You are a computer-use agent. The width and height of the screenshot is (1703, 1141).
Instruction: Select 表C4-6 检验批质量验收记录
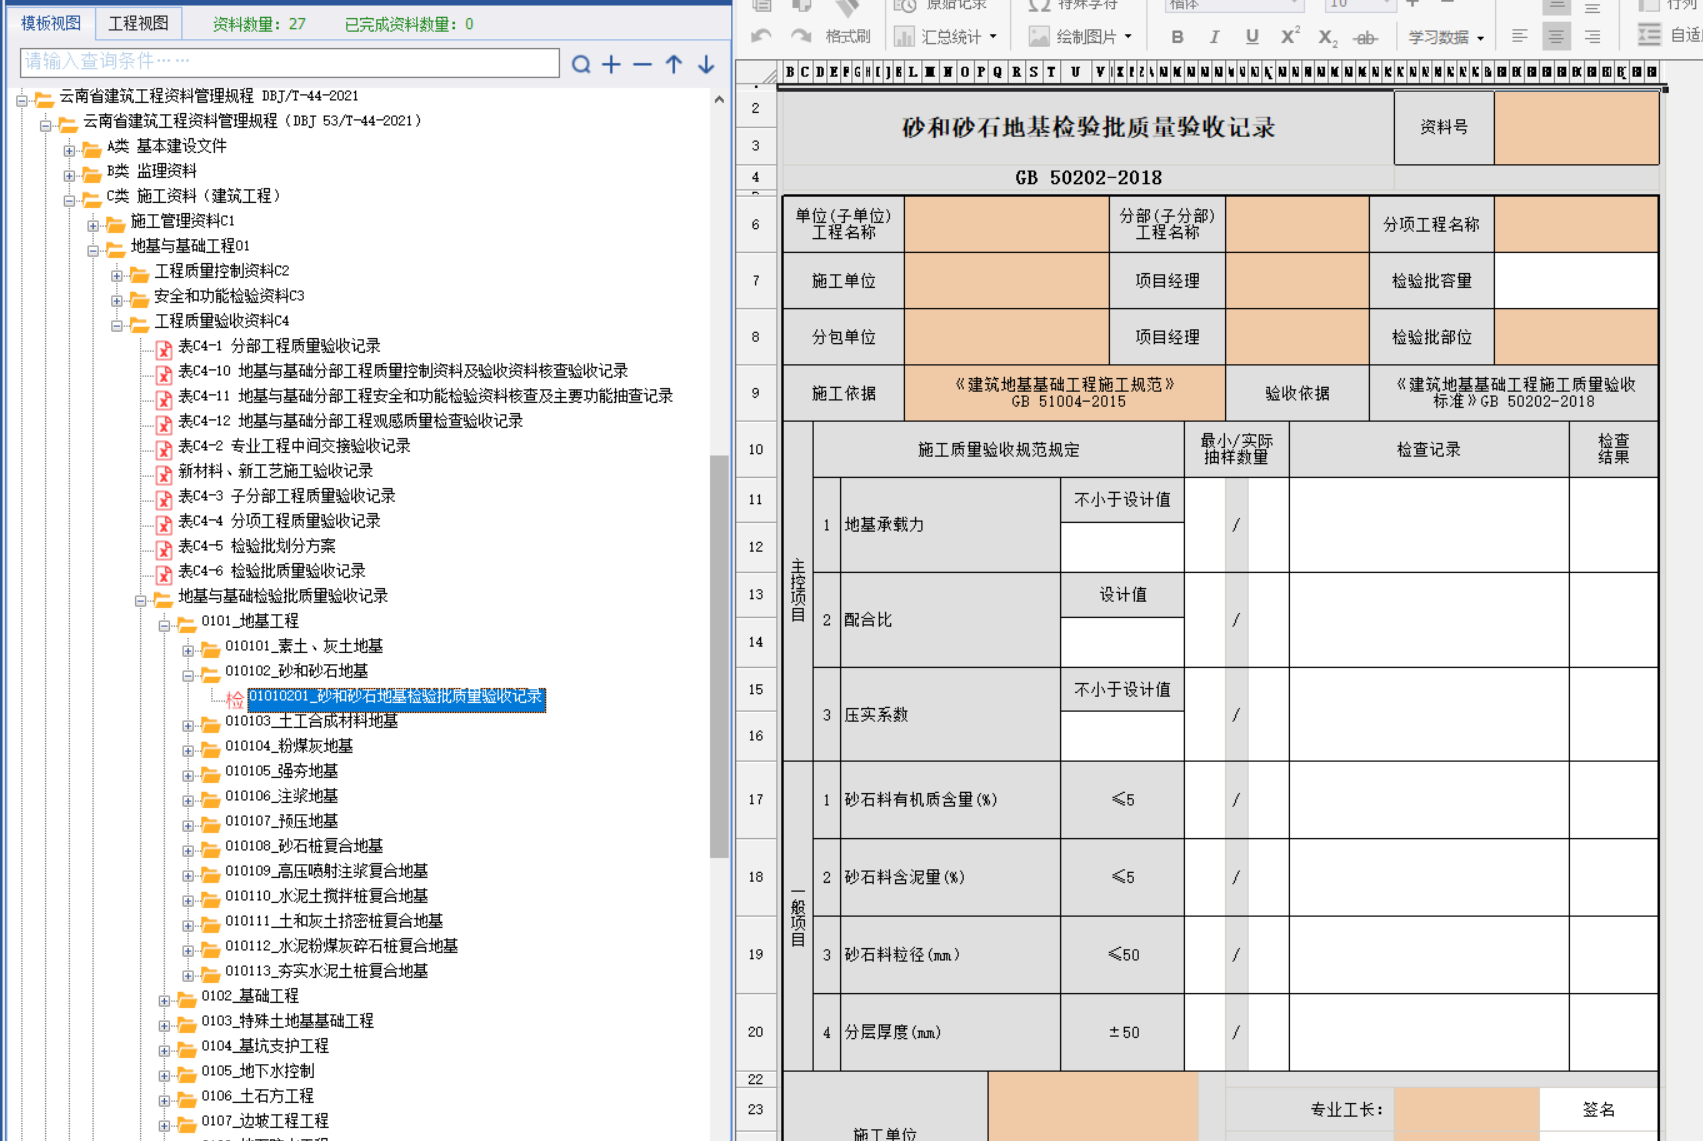[x=272, y=571]
